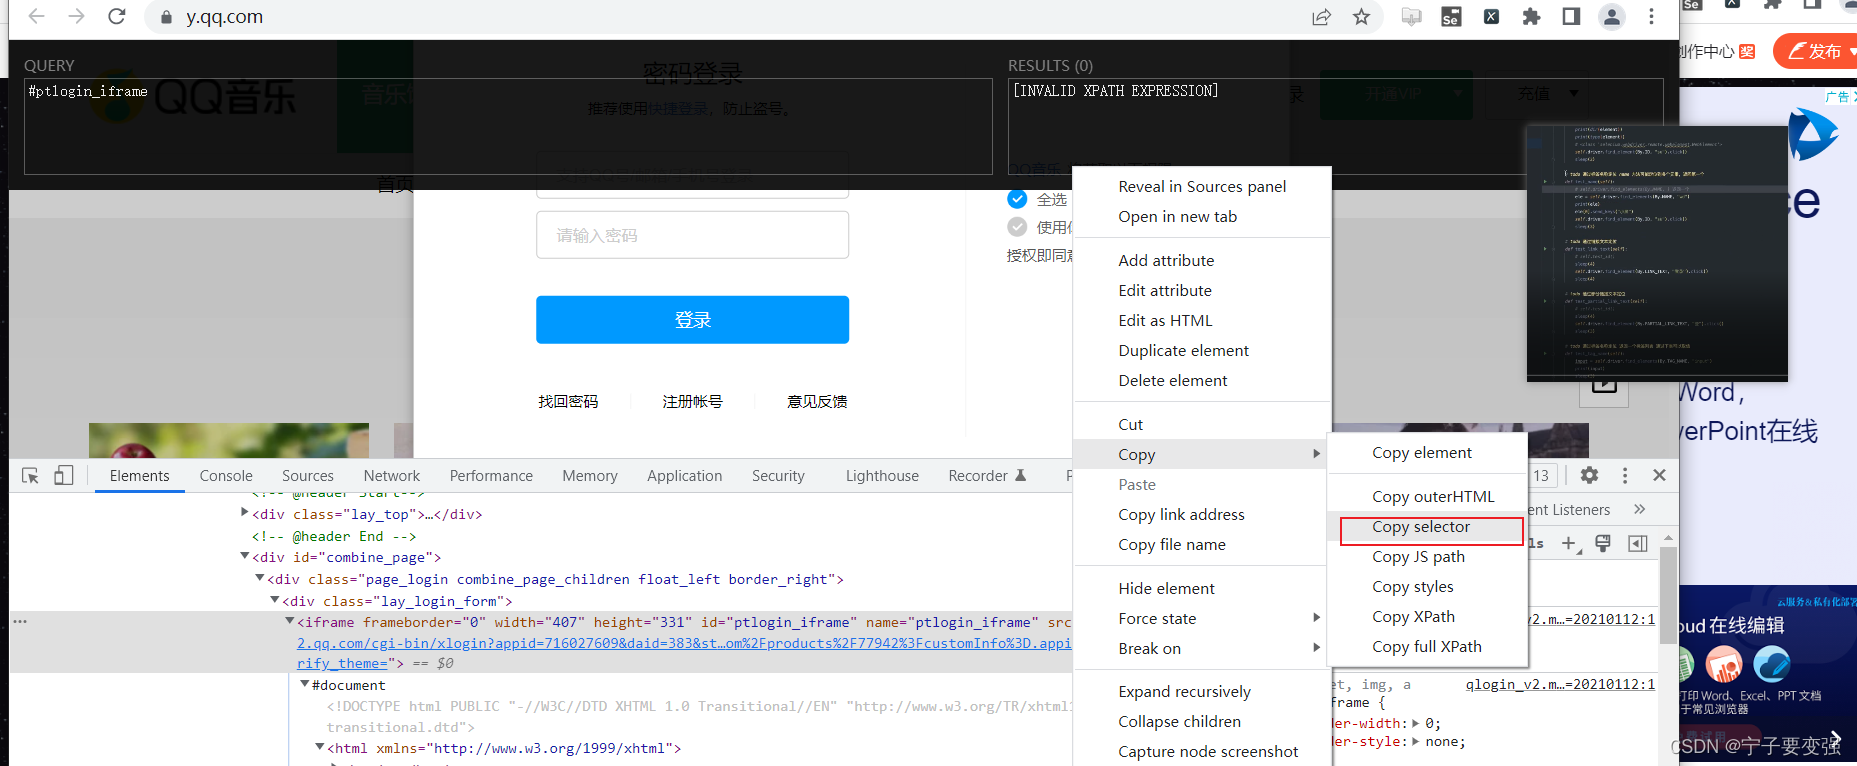The image size is (1857, 766).
Task: Choose Copy styles option
Action: tap(1412, 587)
